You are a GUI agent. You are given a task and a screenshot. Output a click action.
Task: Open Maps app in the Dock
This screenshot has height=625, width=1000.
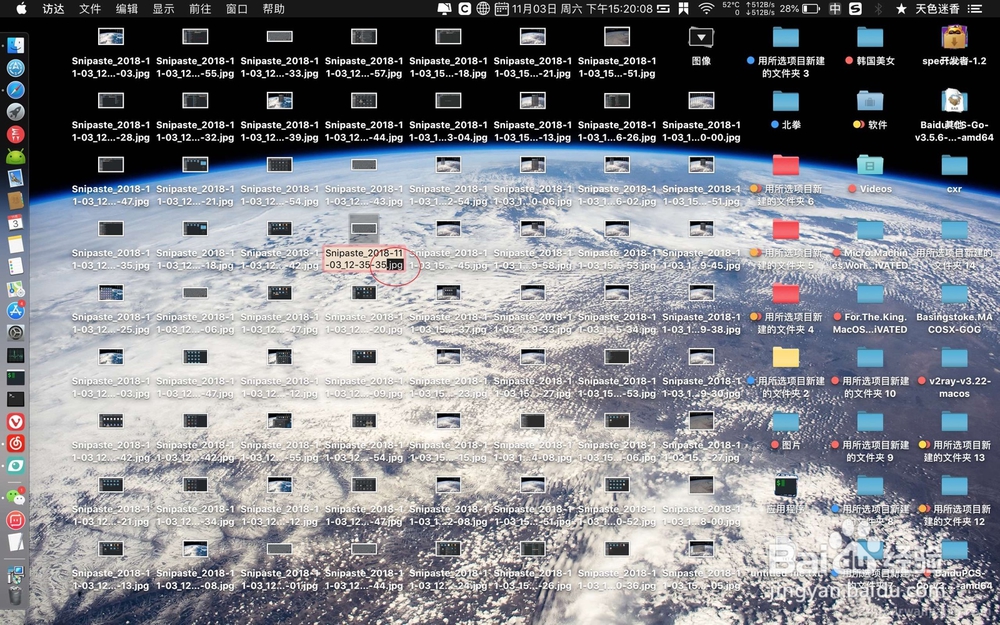(x=15, y=288)
